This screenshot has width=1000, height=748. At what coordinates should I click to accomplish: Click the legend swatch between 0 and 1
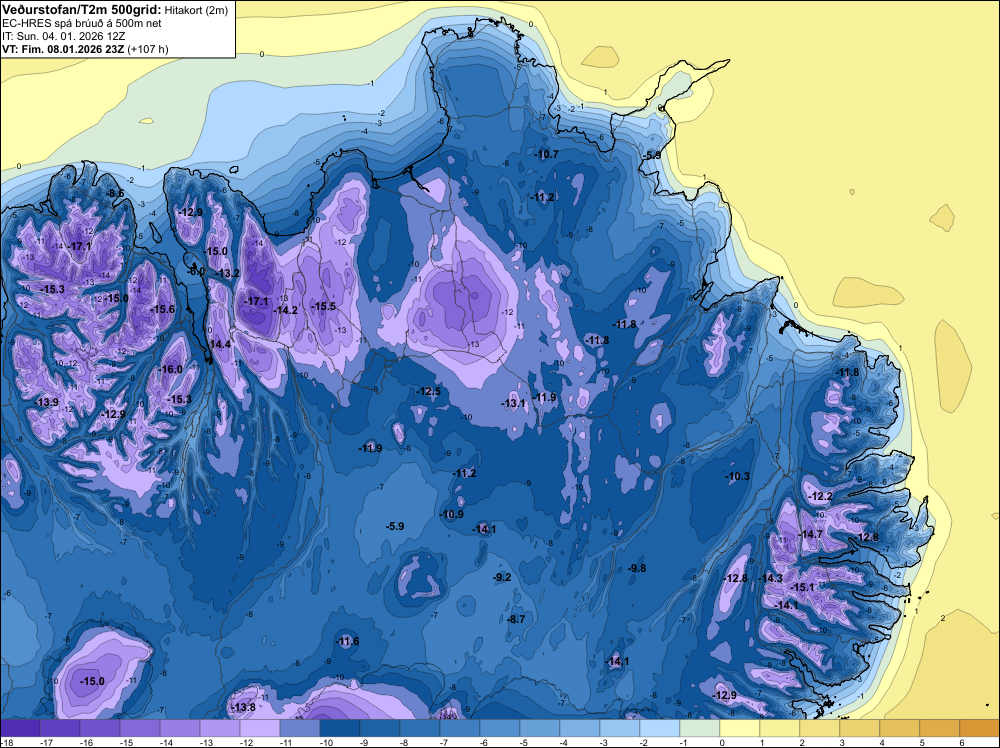[x=740, y=728]
